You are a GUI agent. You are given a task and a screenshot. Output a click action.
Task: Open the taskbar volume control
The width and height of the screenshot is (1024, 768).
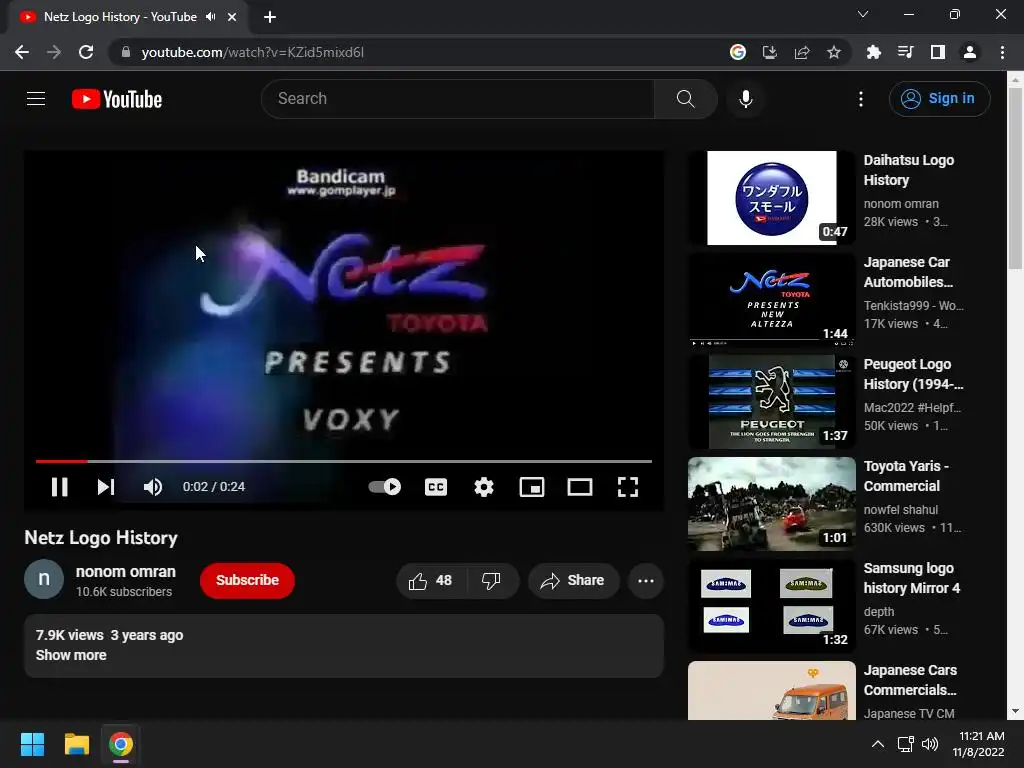[930, 744]
